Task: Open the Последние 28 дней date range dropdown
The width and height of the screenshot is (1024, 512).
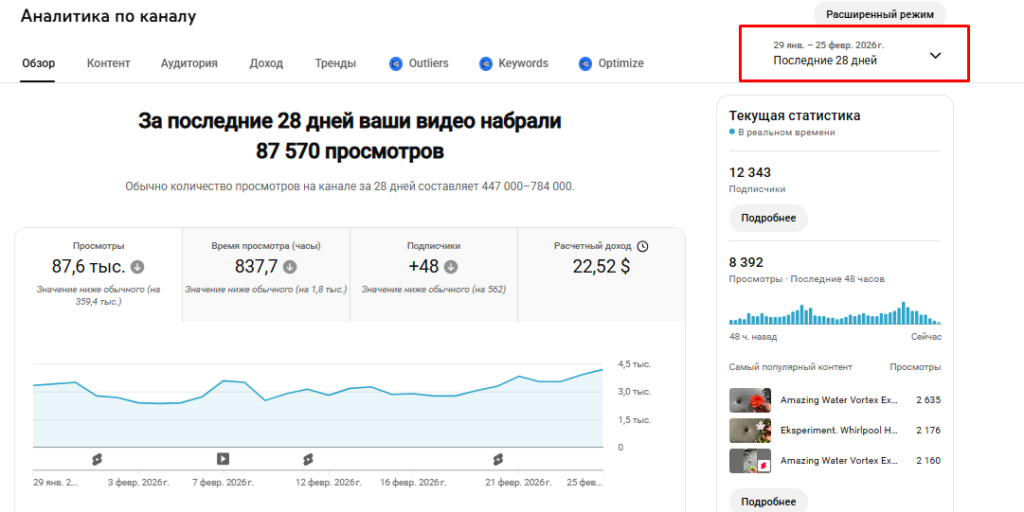Action: tap(854, 54)
